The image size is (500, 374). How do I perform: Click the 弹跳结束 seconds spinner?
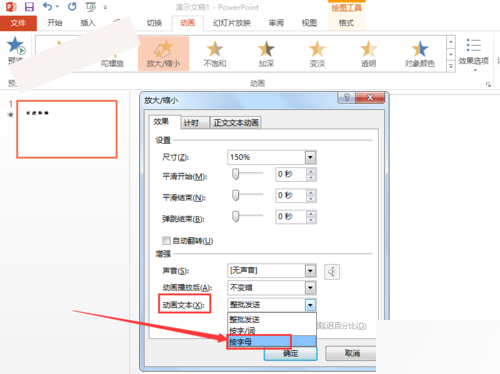311,217
